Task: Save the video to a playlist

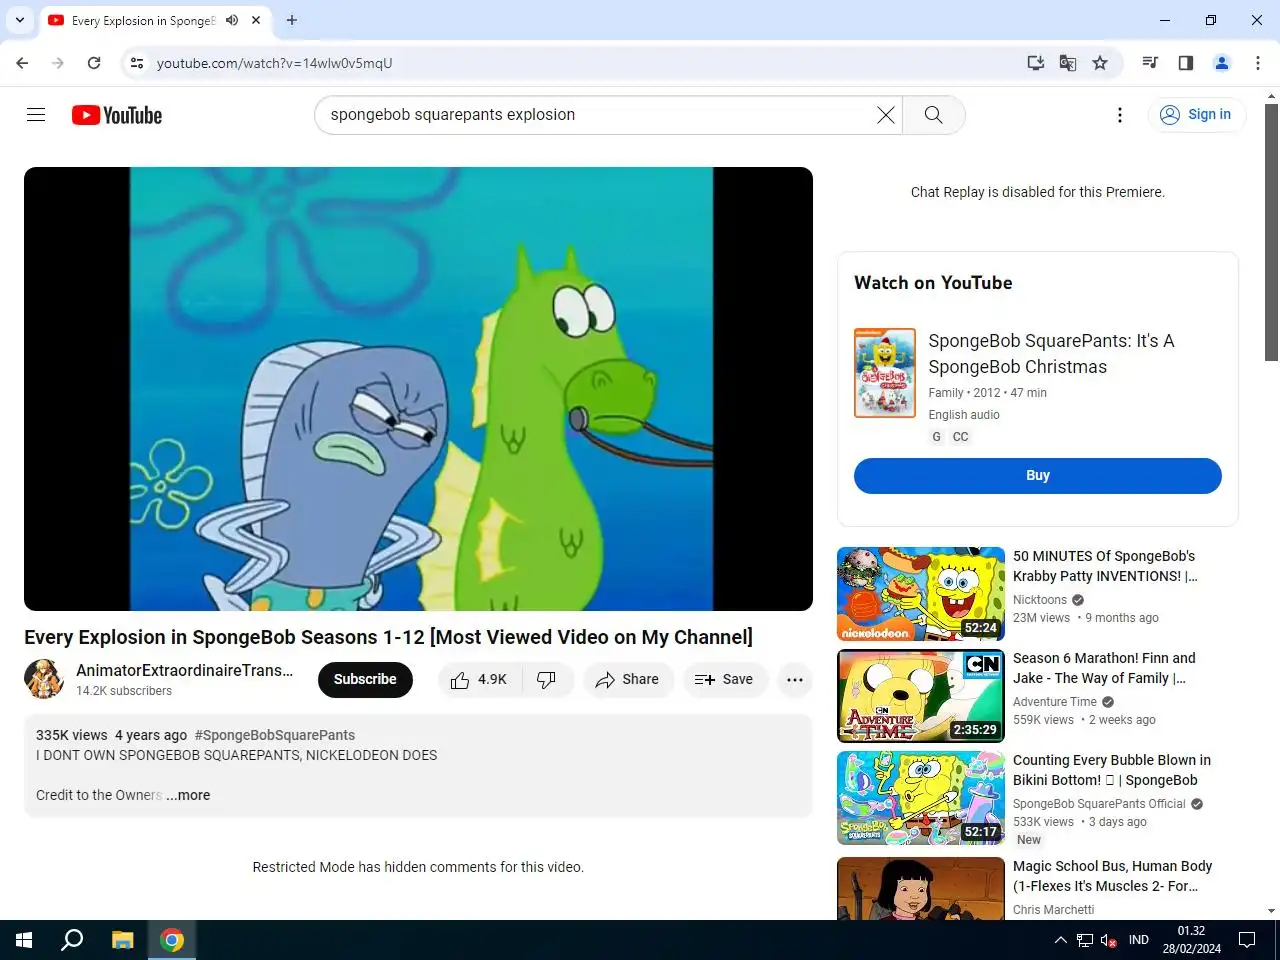Action: tap(724, 680)
